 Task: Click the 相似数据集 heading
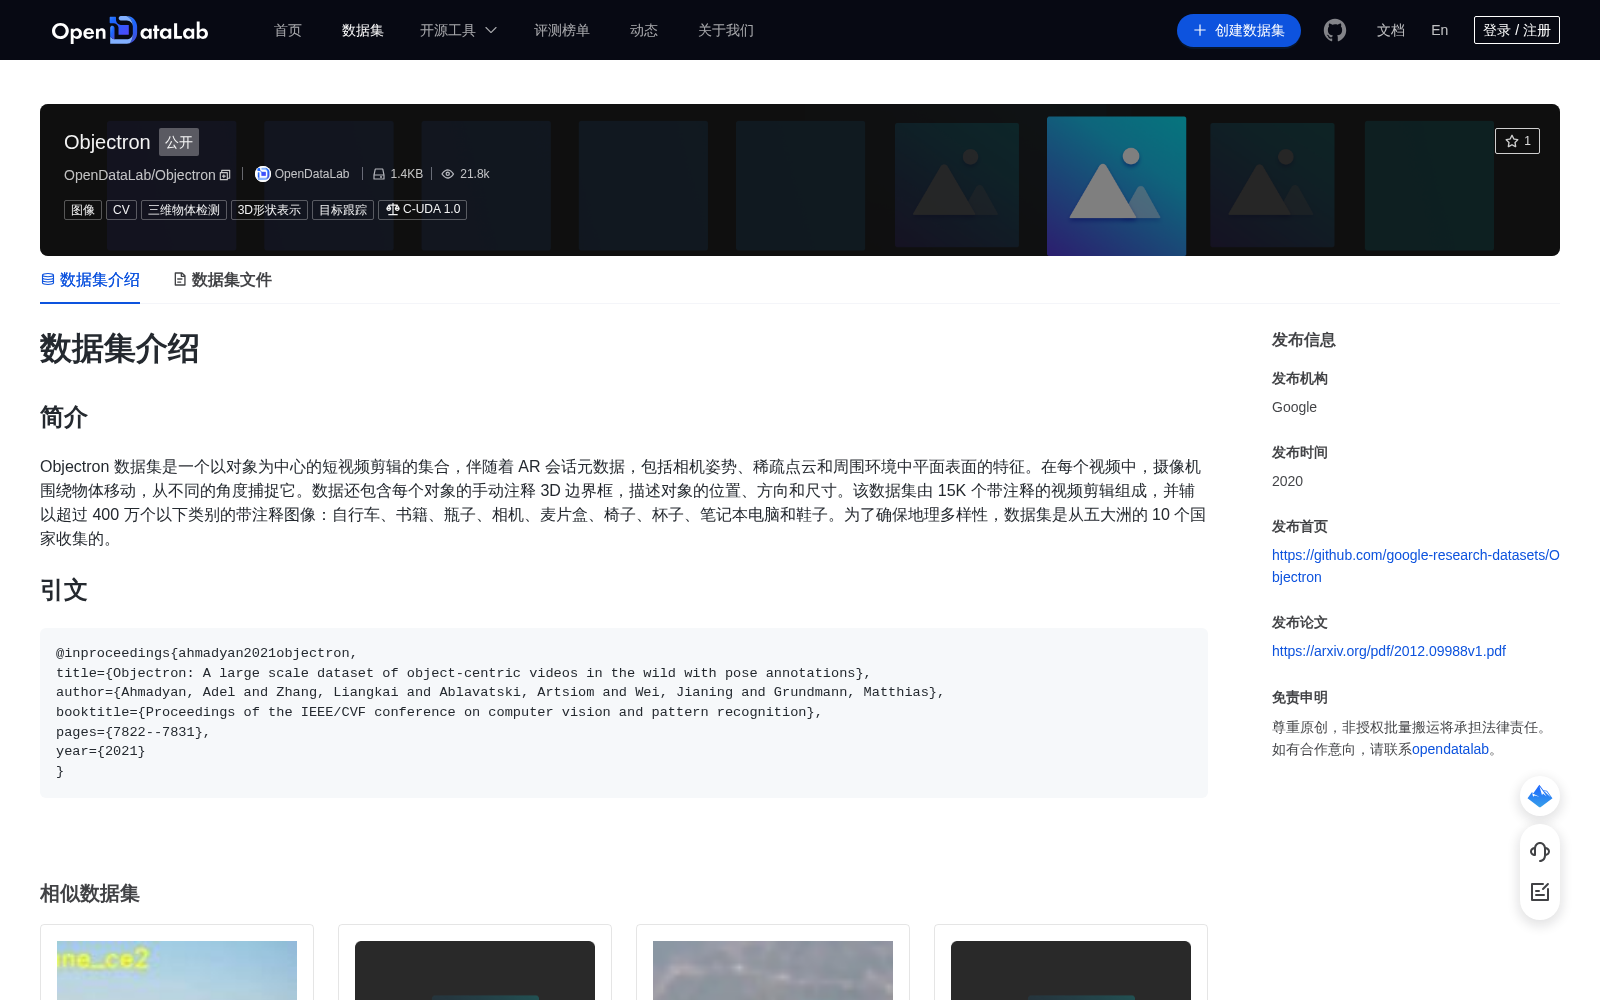[x=90, y=893]
